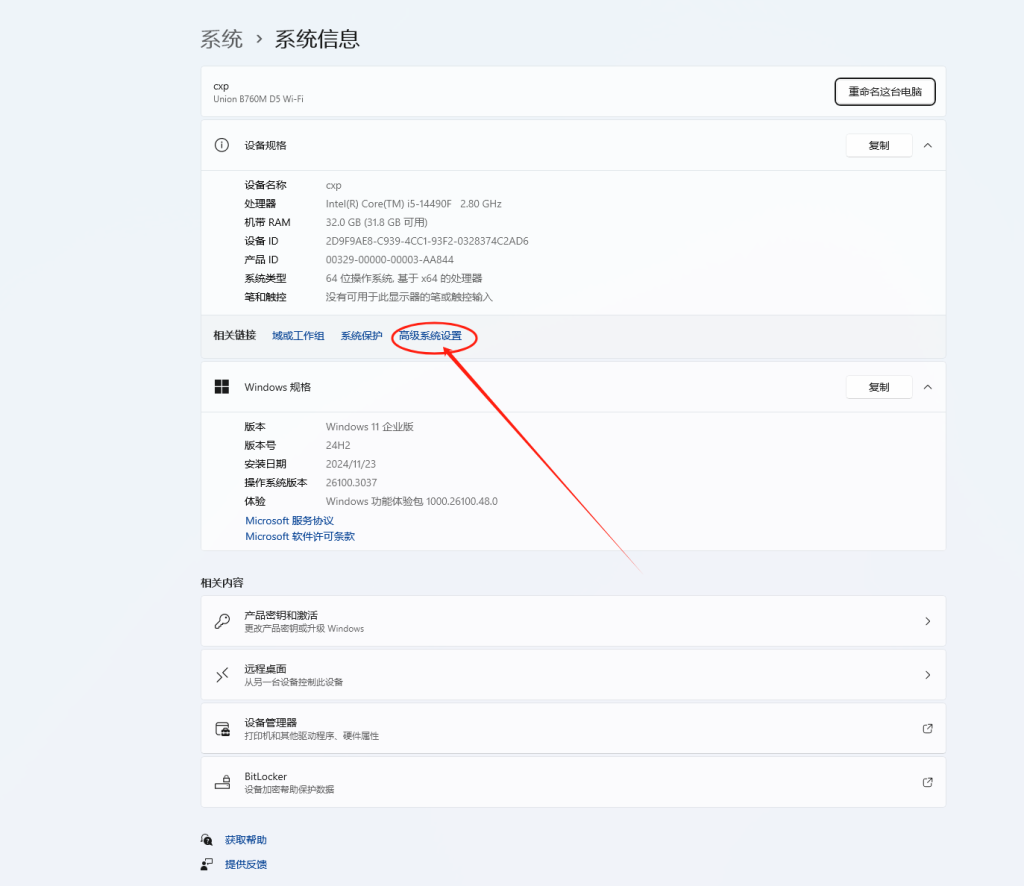Copy Windows specs with Windows 规格 复制 button

pyautogui.click(x=878, y=387)
